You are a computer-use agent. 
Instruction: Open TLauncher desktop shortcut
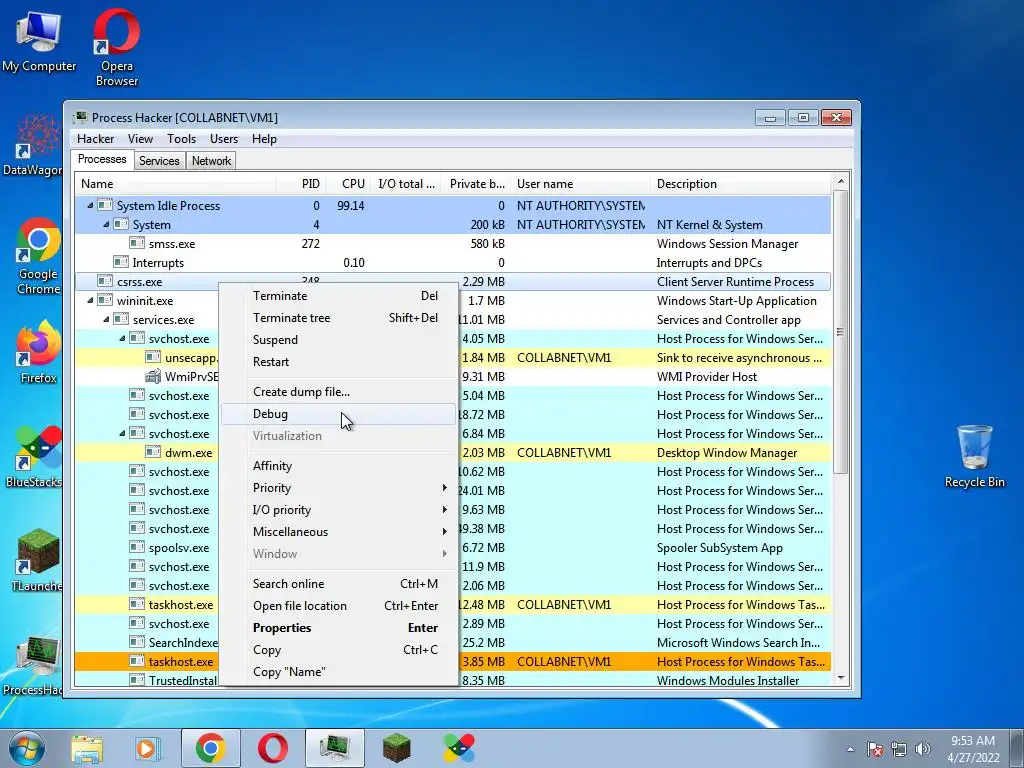(37, 560)
